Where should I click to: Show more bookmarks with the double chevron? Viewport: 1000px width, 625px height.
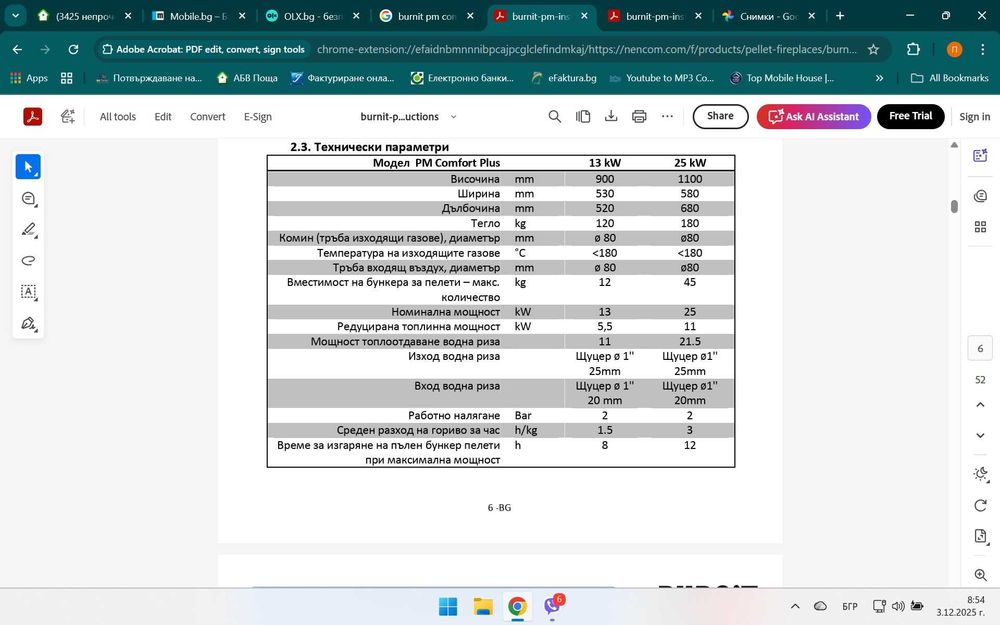tap(879, 78)
